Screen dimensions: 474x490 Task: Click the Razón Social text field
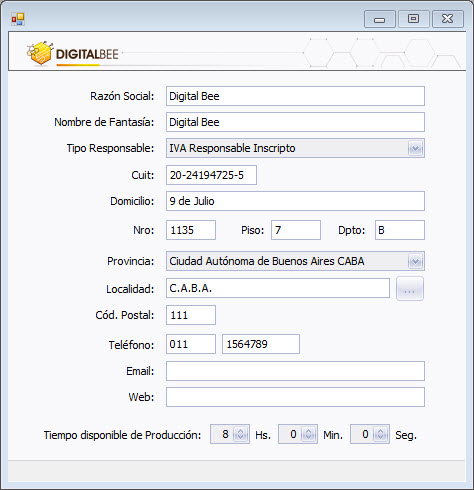tap(295, 96)
